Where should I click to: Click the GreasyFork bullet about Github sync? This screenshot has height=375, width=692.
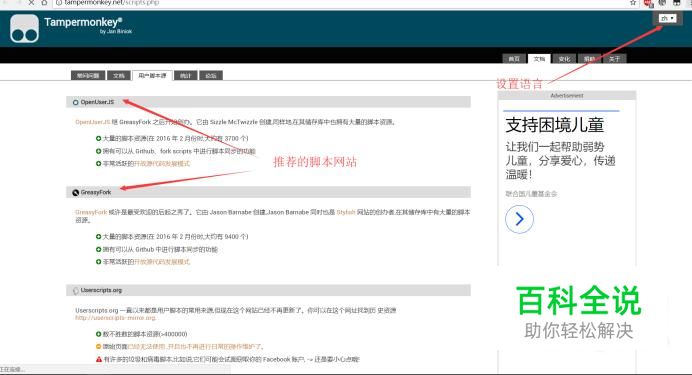(x=160, y=249)
